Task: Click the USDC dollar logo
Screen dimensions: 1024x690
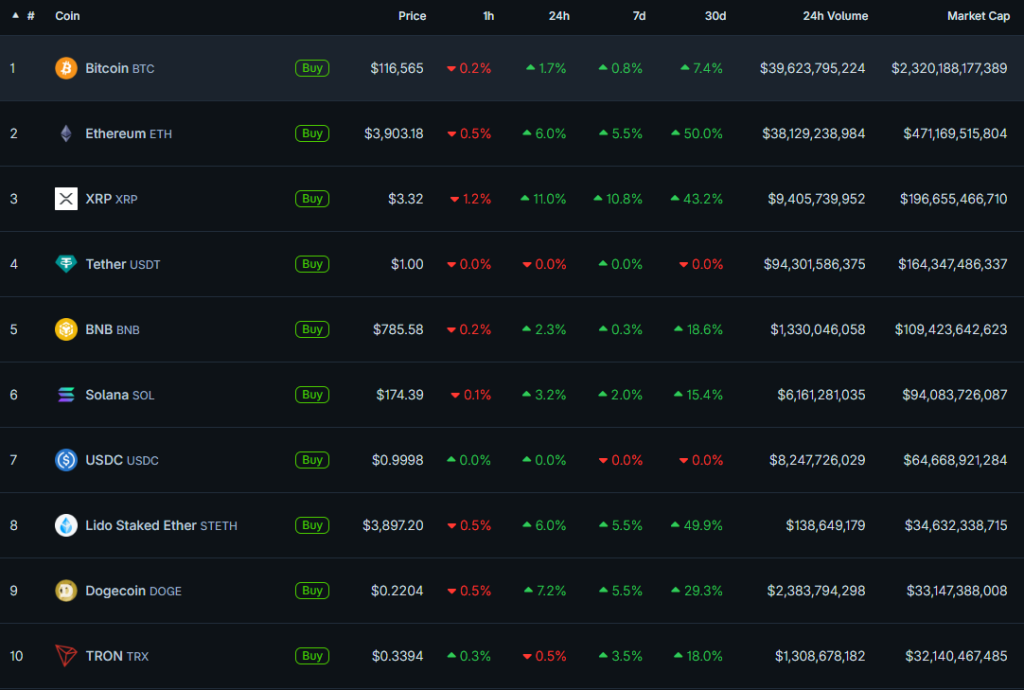Action: click(x=64, y=459)
